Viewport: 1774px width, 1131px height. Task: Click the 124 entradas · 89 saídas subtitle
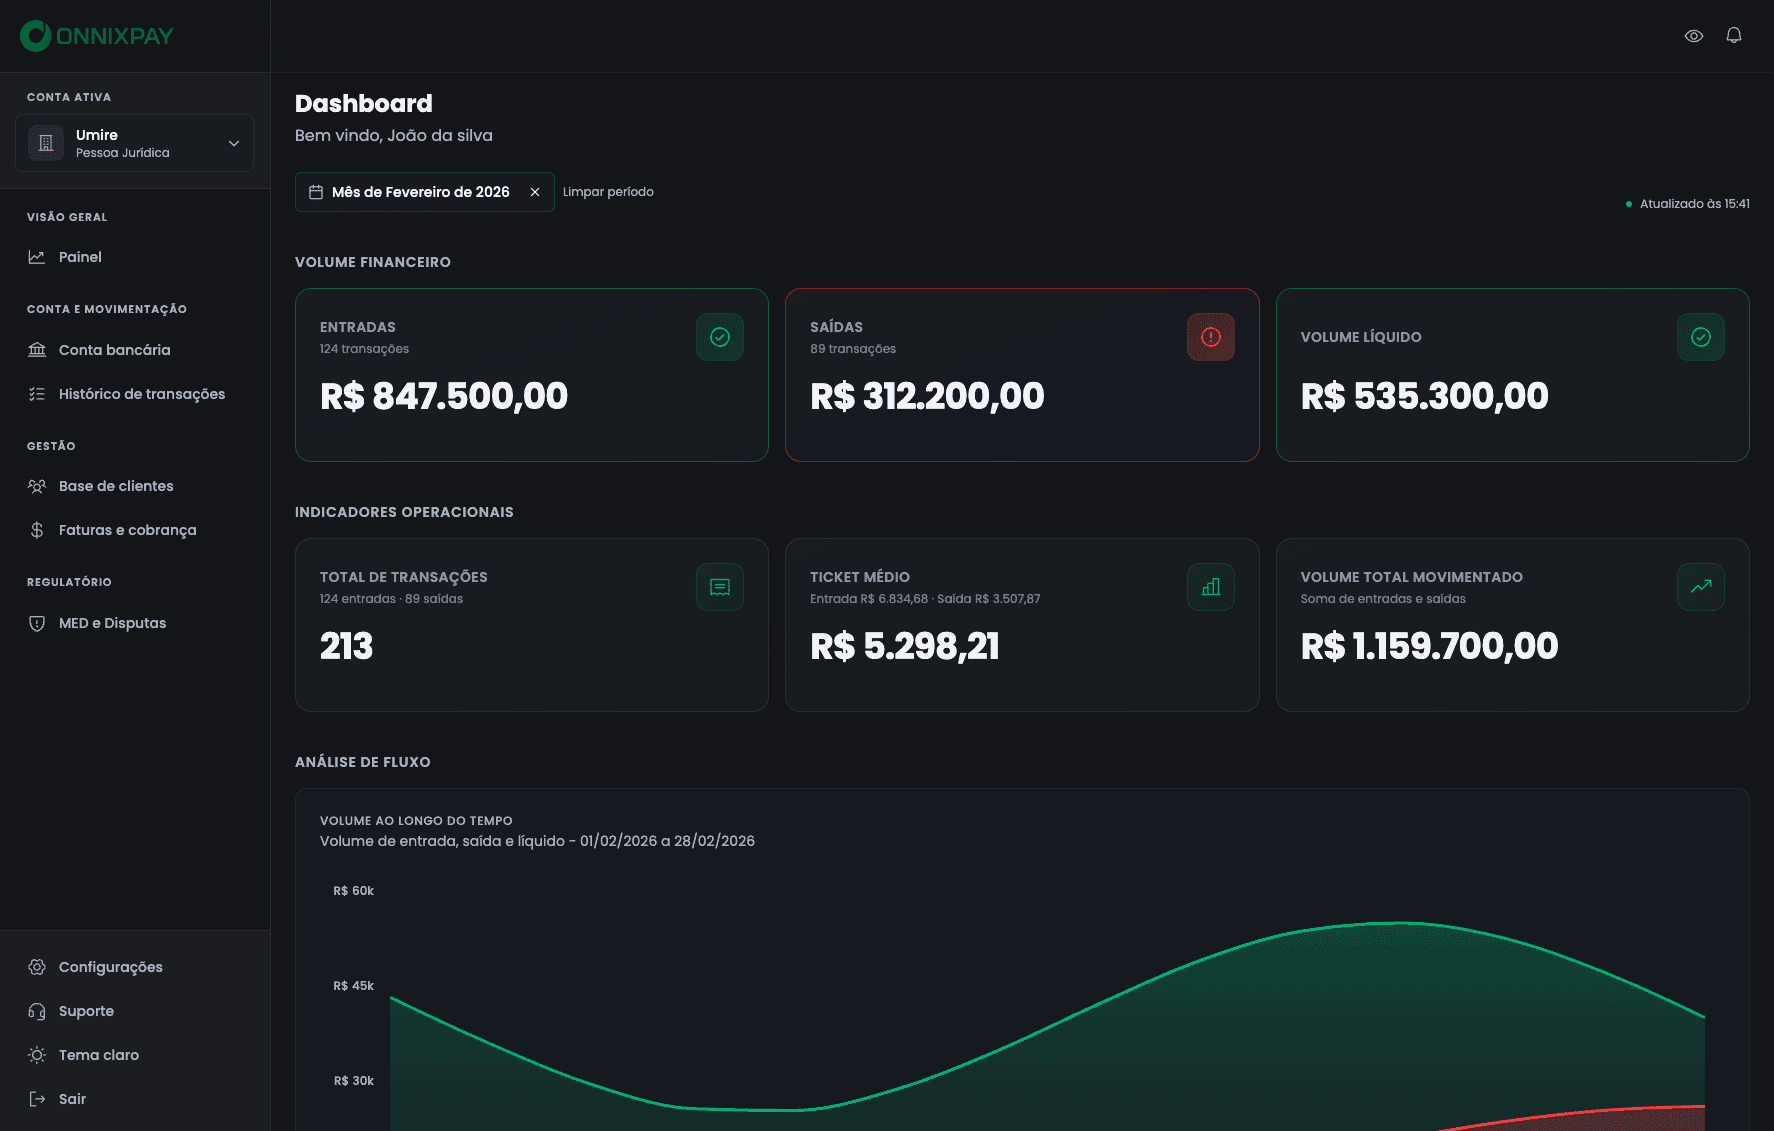391,599
